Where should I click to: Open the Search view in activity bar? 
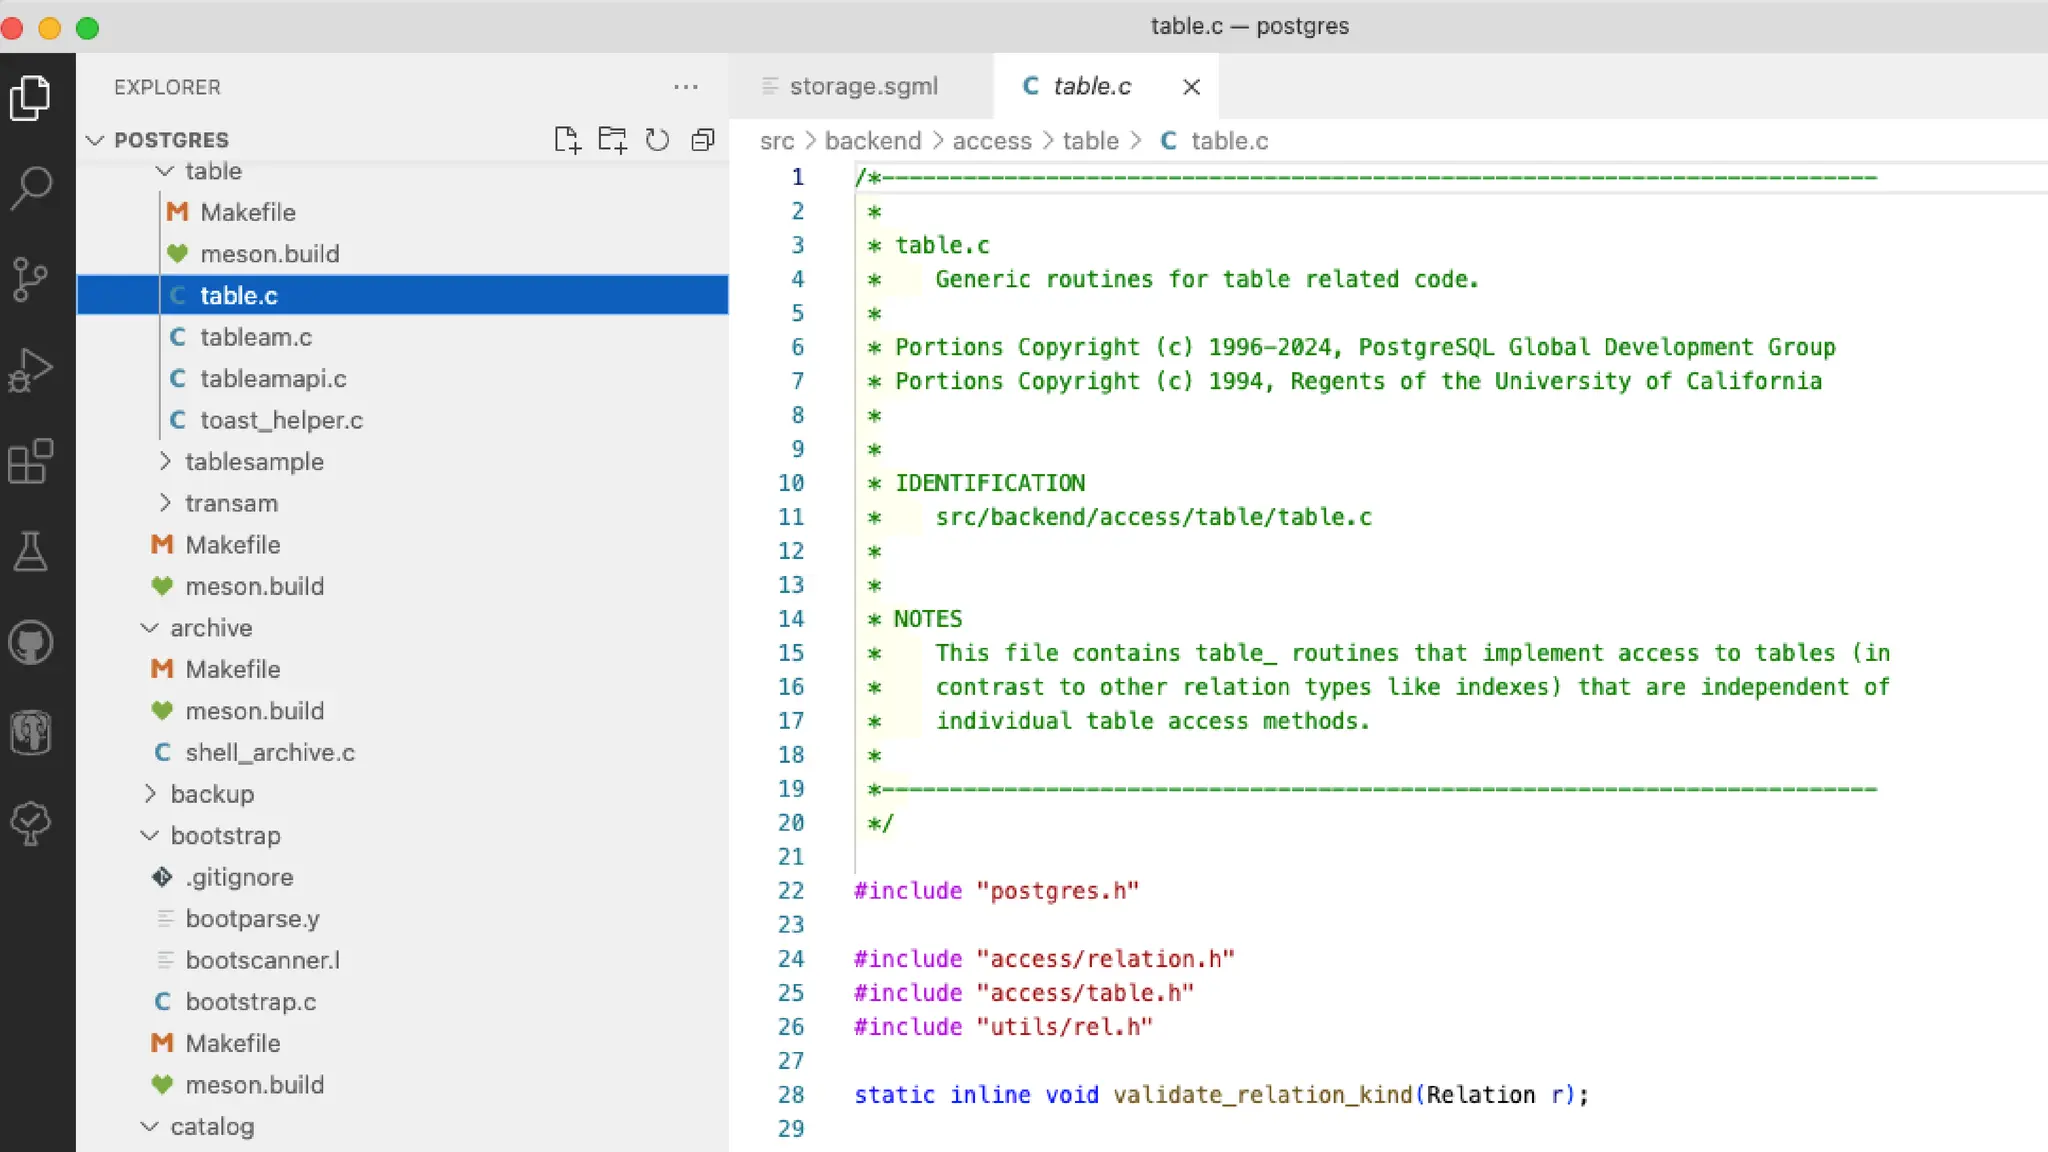[31, 188]
